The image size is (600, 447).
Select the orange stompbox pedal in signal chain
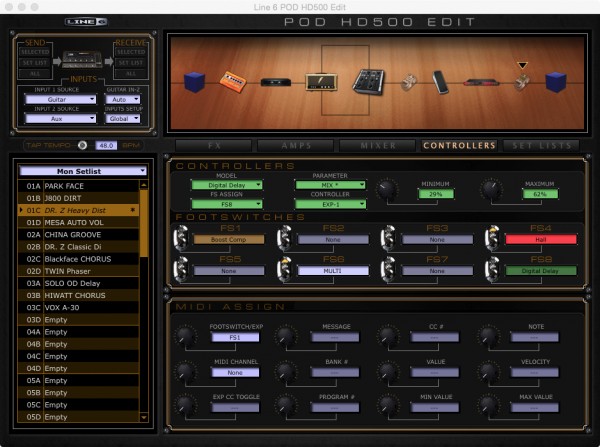point(233,82)
